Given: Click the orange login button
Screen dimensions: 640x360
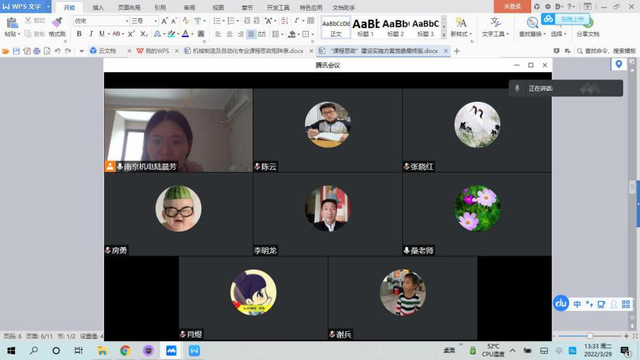Looking at the screenshot, I should (x=512, y=7).
